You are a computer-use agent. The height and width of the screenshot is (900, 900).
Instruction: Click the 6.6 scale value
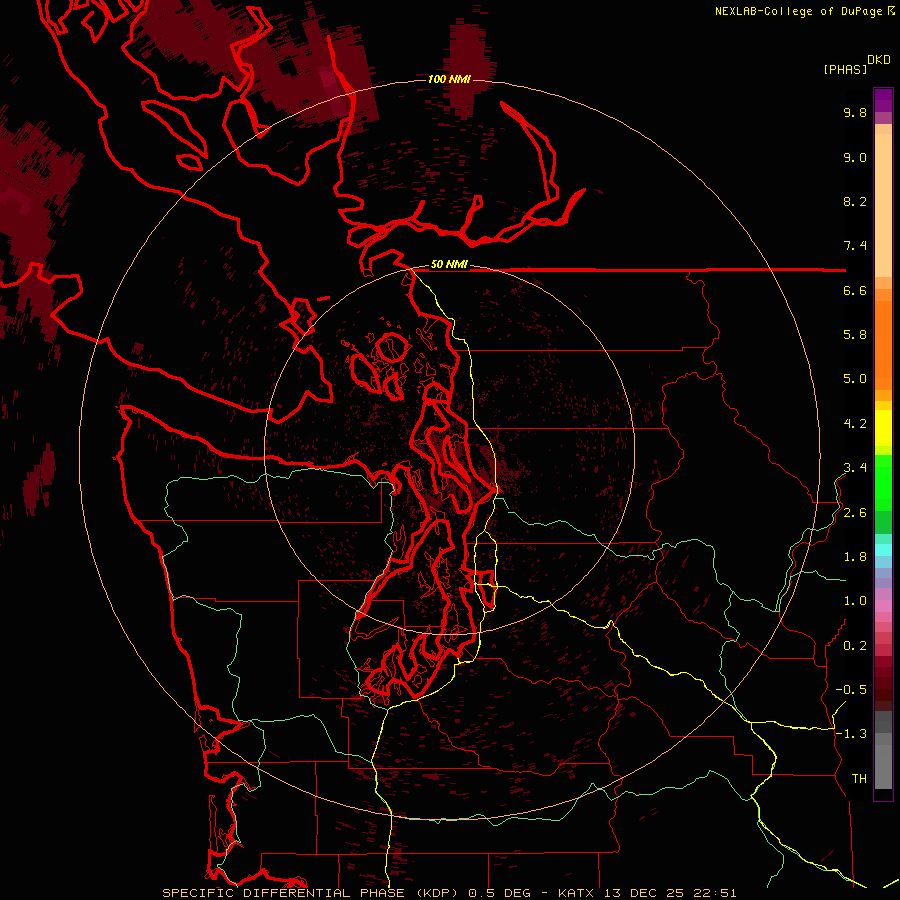(x=855, y=290)
